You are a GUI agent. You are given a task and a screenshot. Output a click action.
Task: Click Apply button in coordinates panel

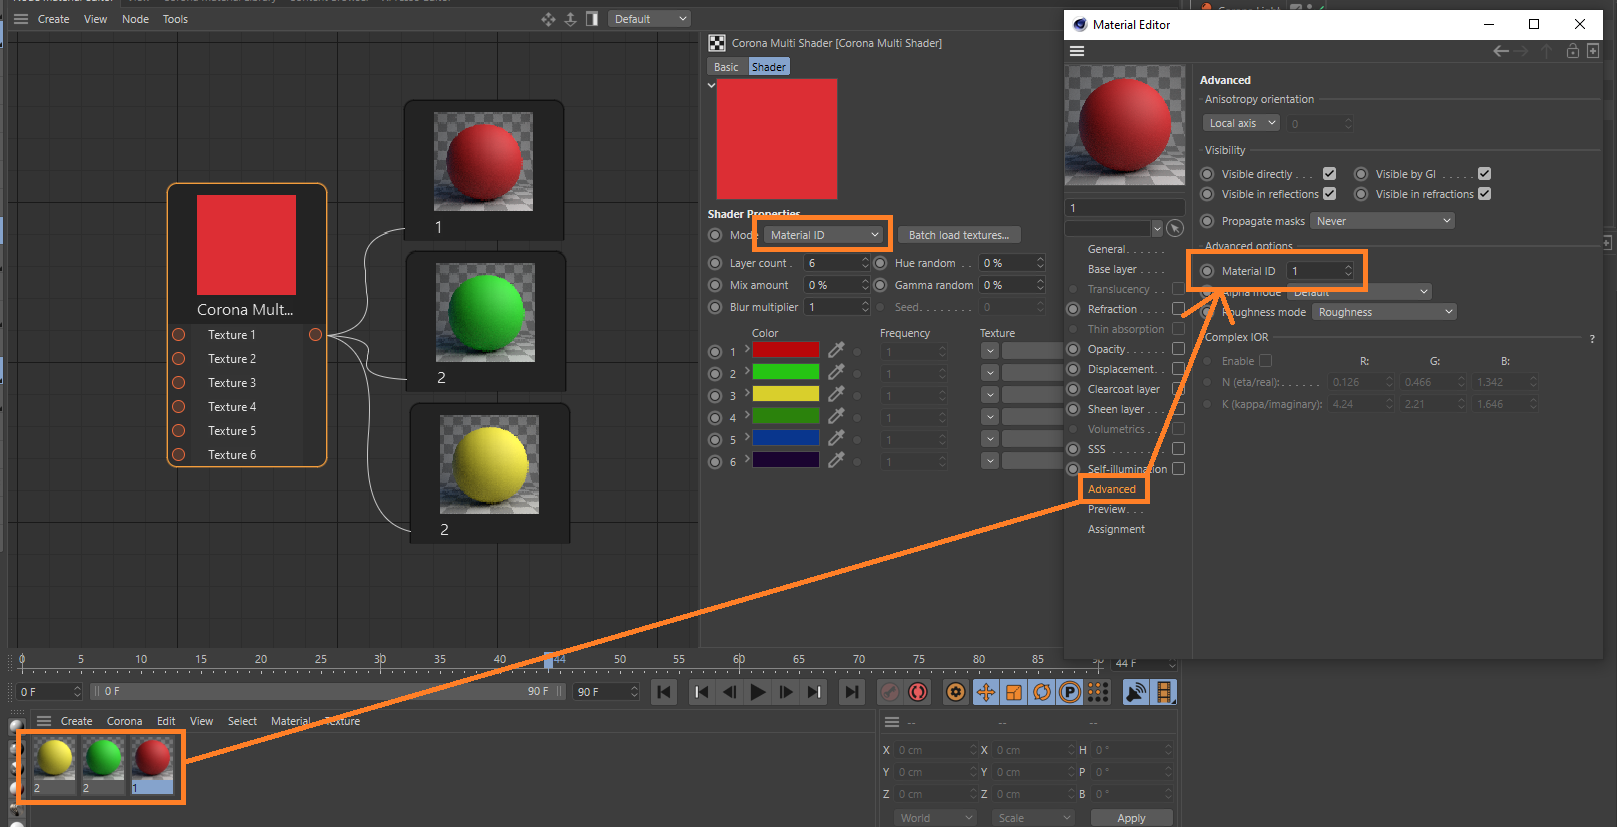[x=1131, y=818]
